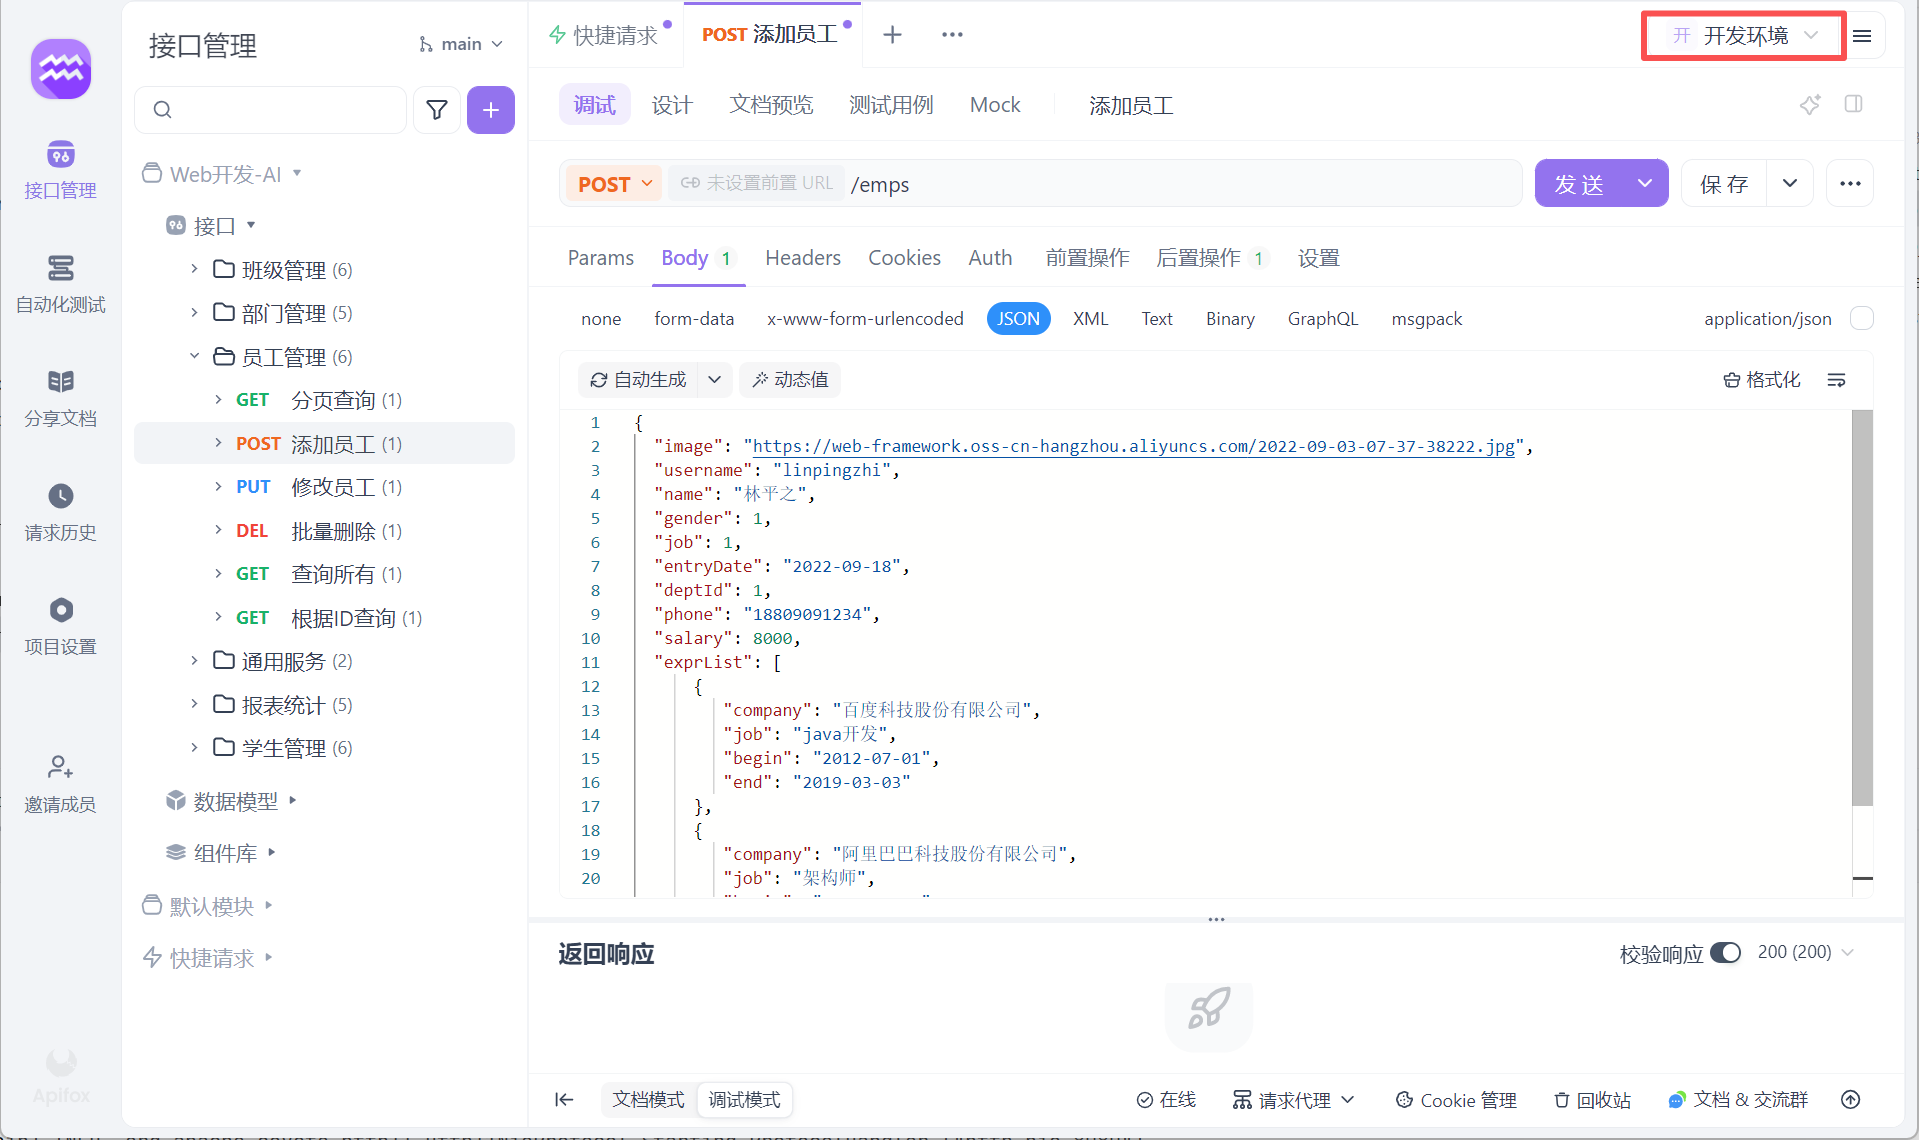
Task: Click the interface search input field
Action: click(270, 110)
